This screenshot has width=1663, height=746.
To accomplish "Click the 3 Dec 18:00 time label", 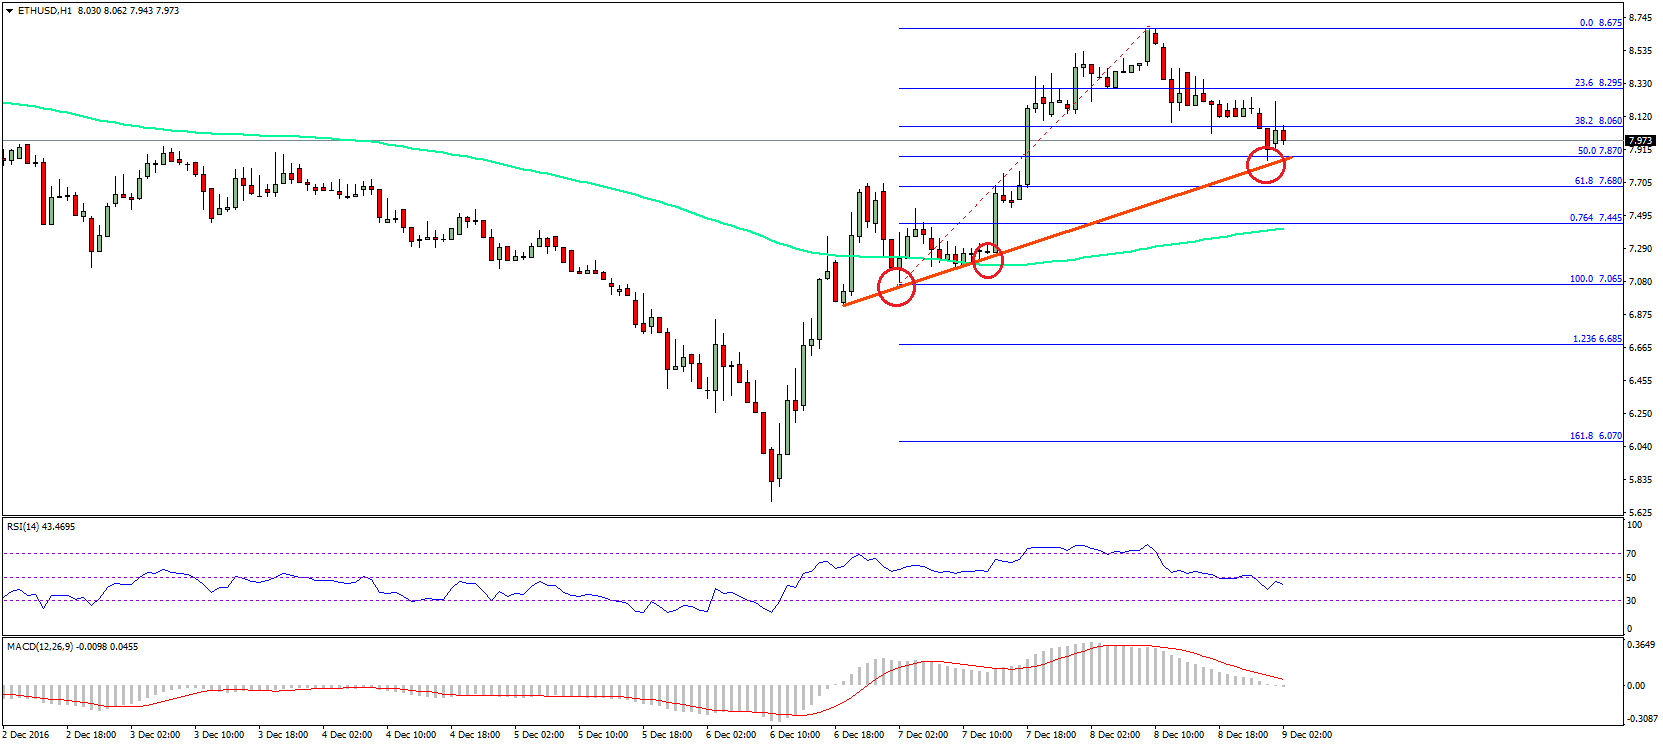I will click(x=283, y=735).
